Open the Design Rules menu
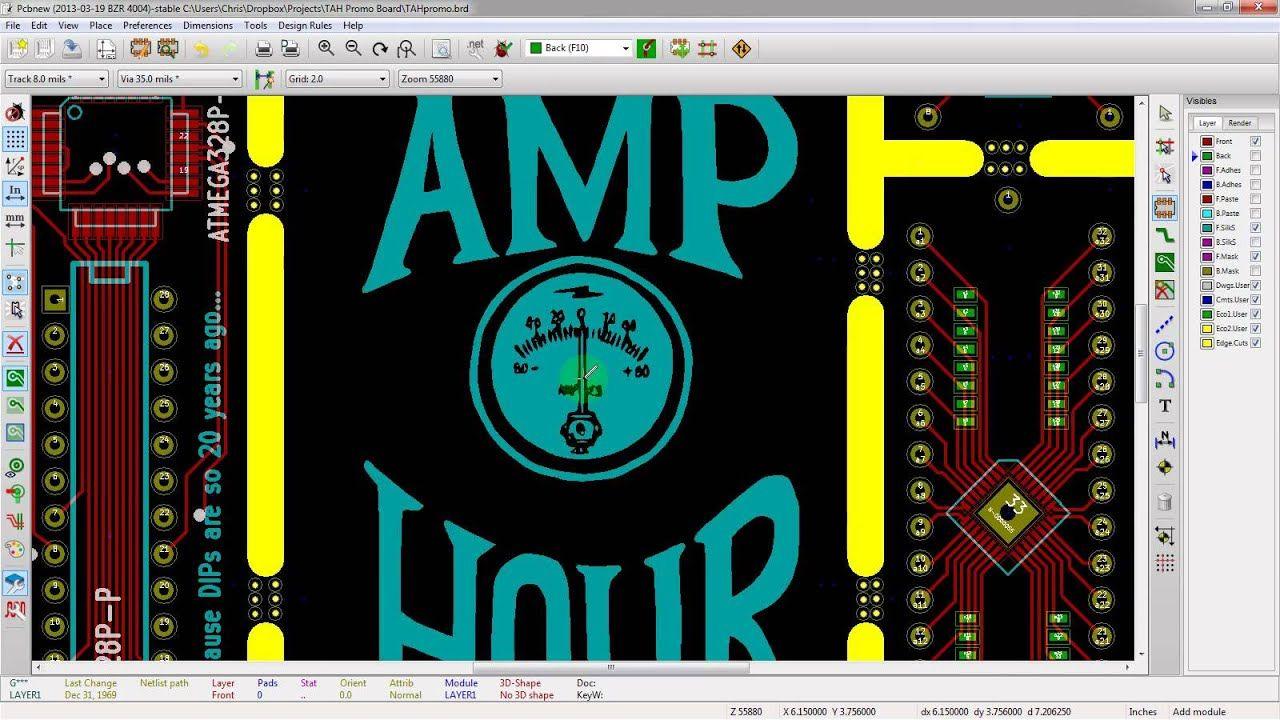 (x=305, y=25)
